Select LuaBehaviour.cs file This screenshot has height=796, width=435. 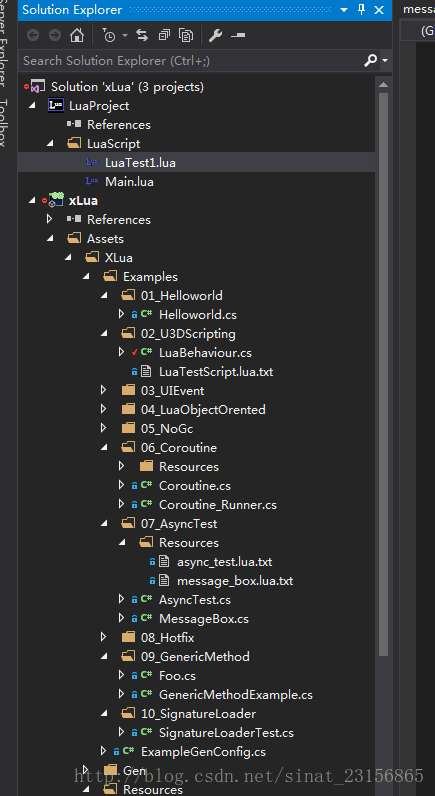click(x=205, y=353)
